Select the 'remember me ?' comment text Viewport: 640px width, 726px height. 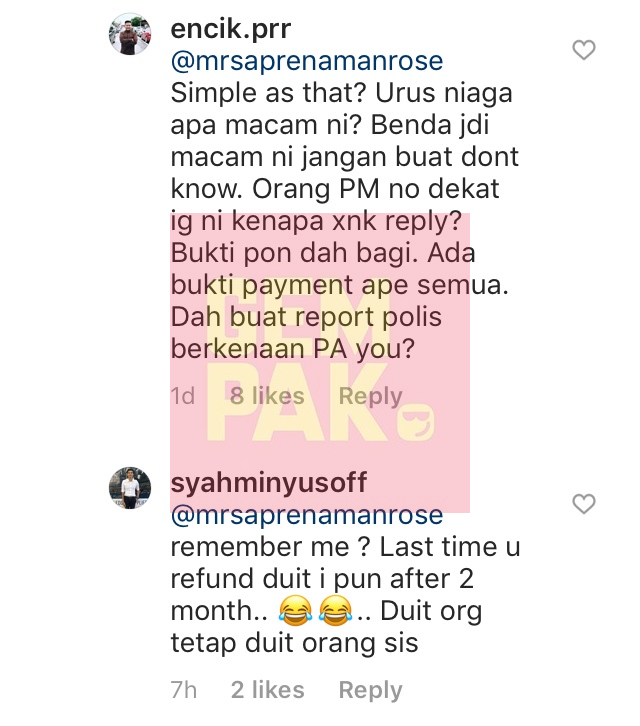click(x=270, y=547)
